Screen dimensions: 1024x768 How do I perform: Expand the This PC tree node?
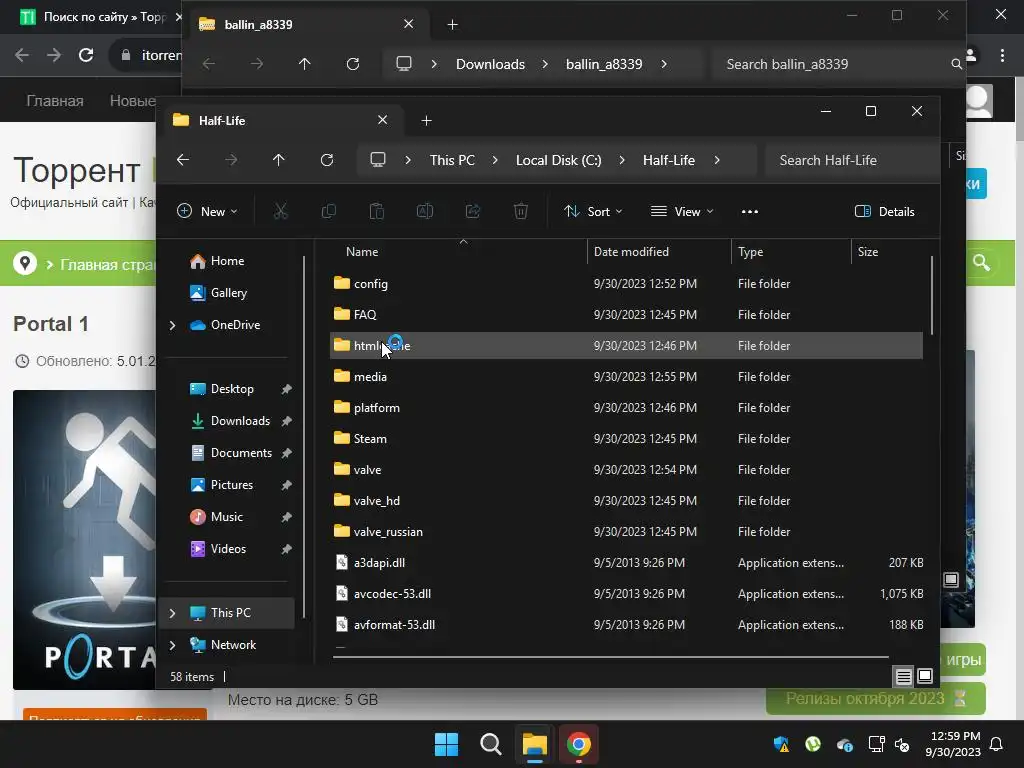pyautogui.click(x=172, y=613)
